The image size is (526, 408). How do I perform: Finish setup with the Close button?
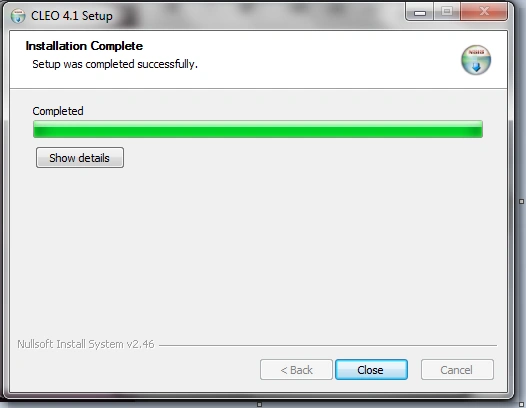pyautogui.click(x=371, y=370)
